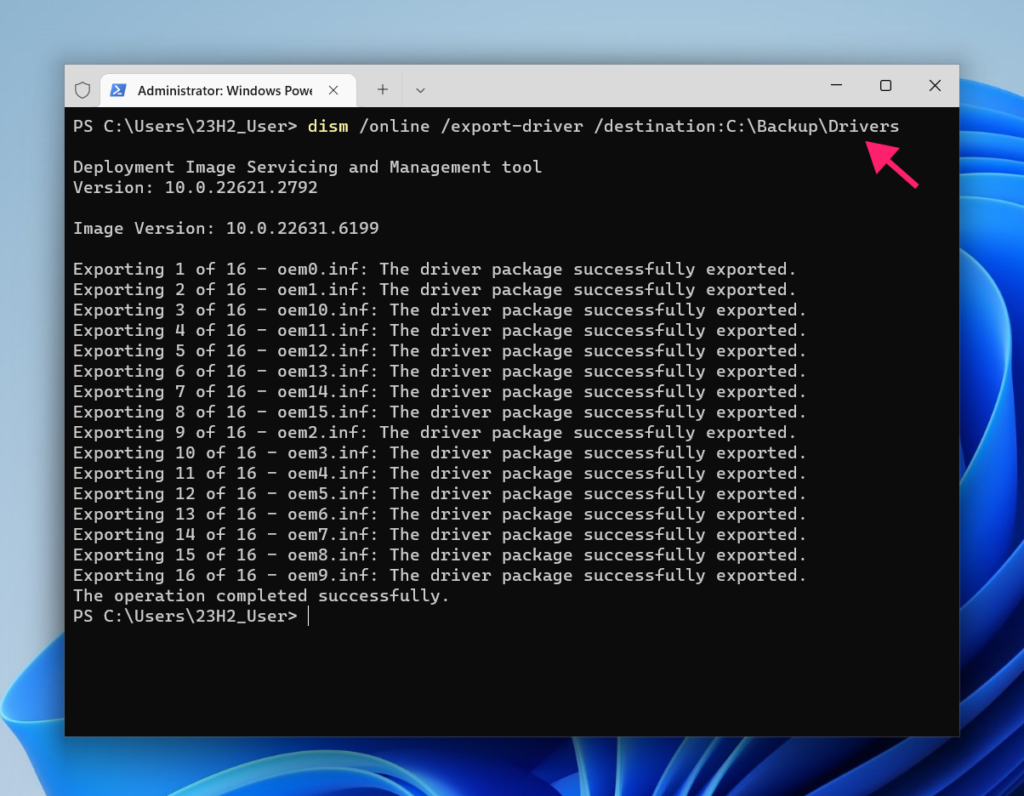Maximize the Terminal window
This screenshot has width=1024, height=796.
click(x=886, y=86)
